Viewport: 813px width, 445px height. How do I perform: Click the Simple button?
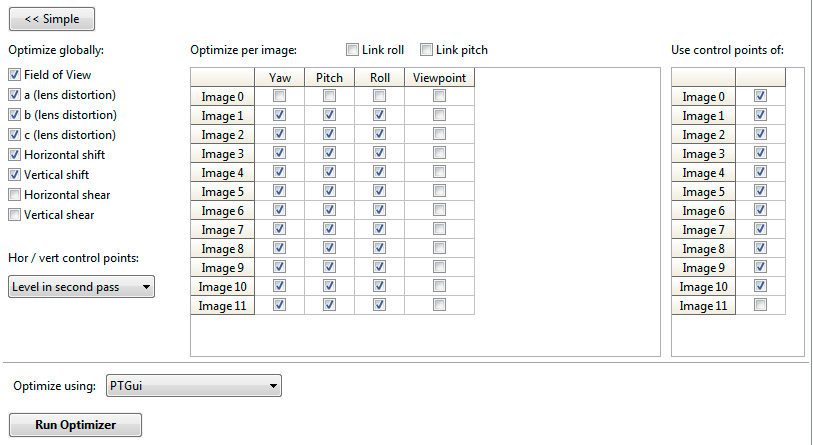pyautogui.click(x=51, y=18)
